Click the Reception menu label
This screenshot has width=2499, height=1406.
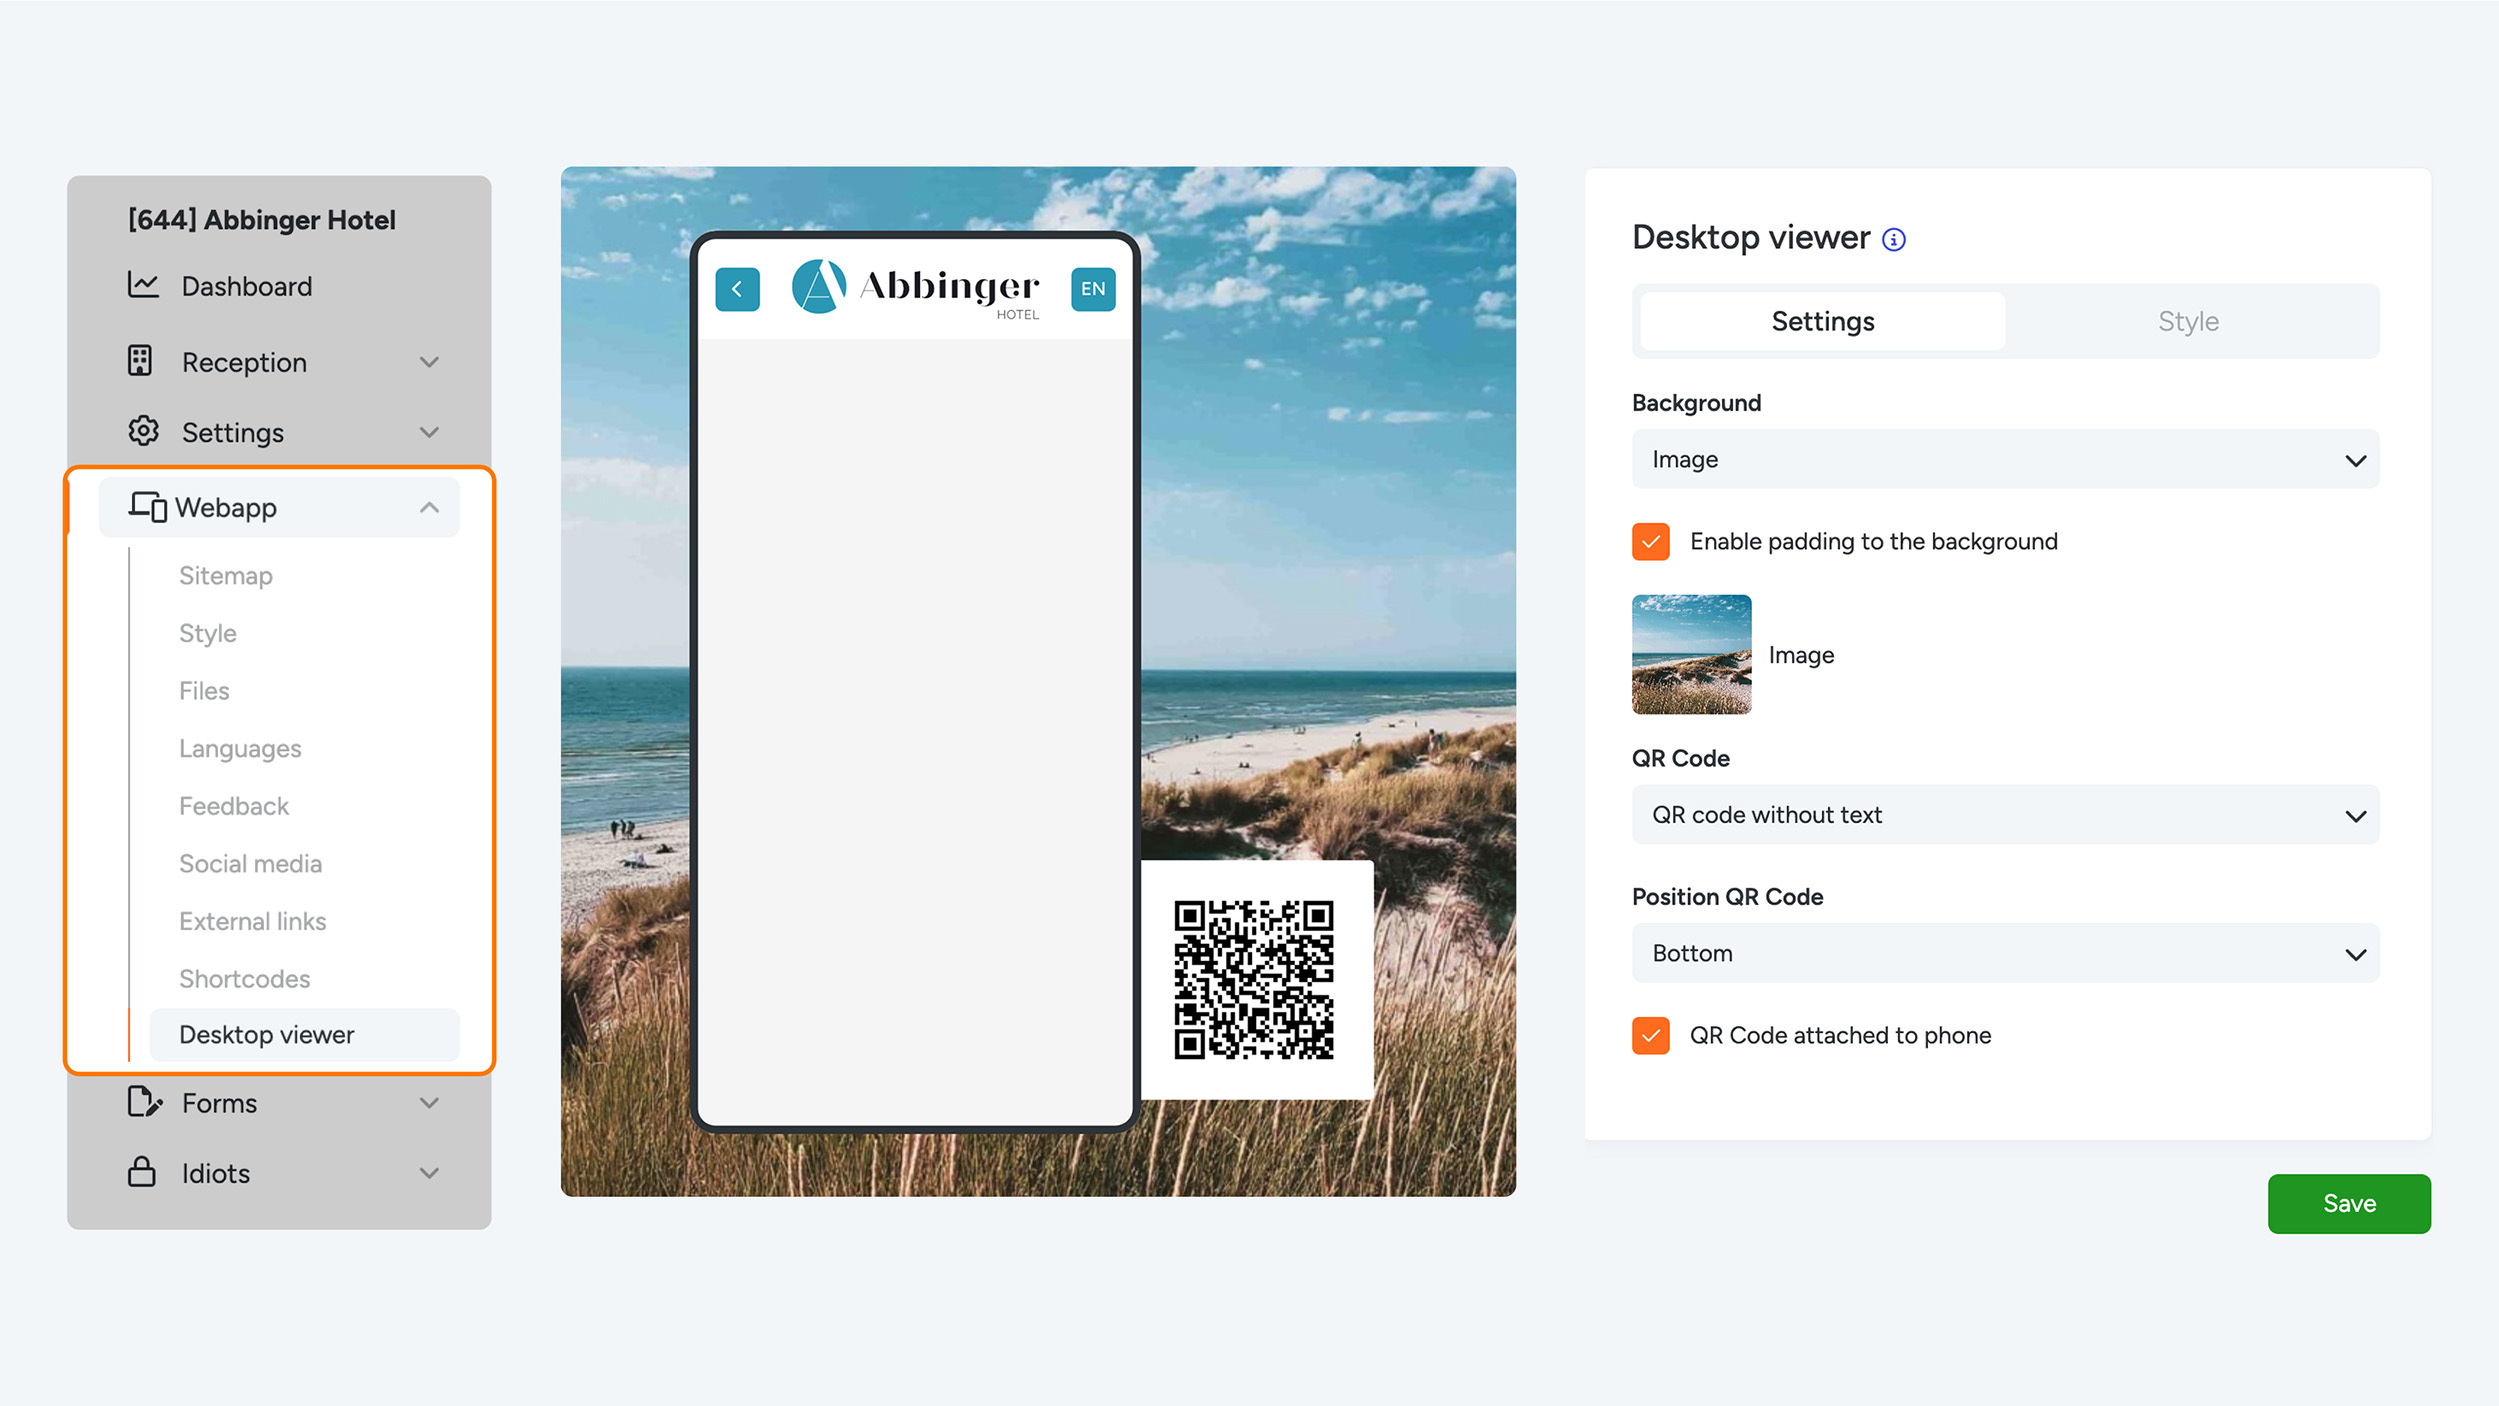pyautogui.click(x=244, y=362)
